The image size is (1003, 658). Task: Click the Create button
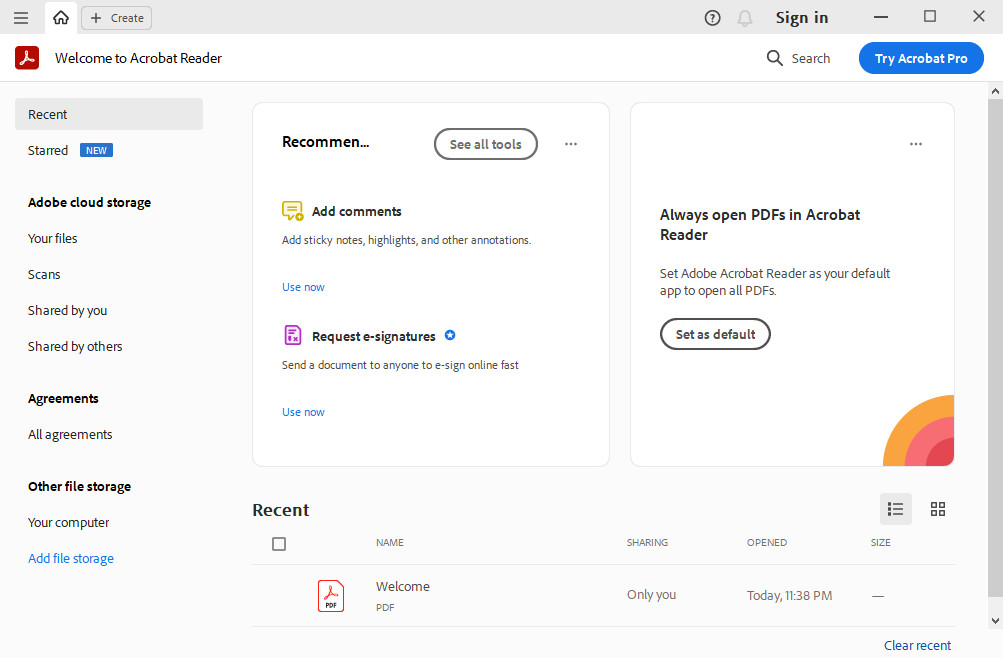[x=116, y=18]
